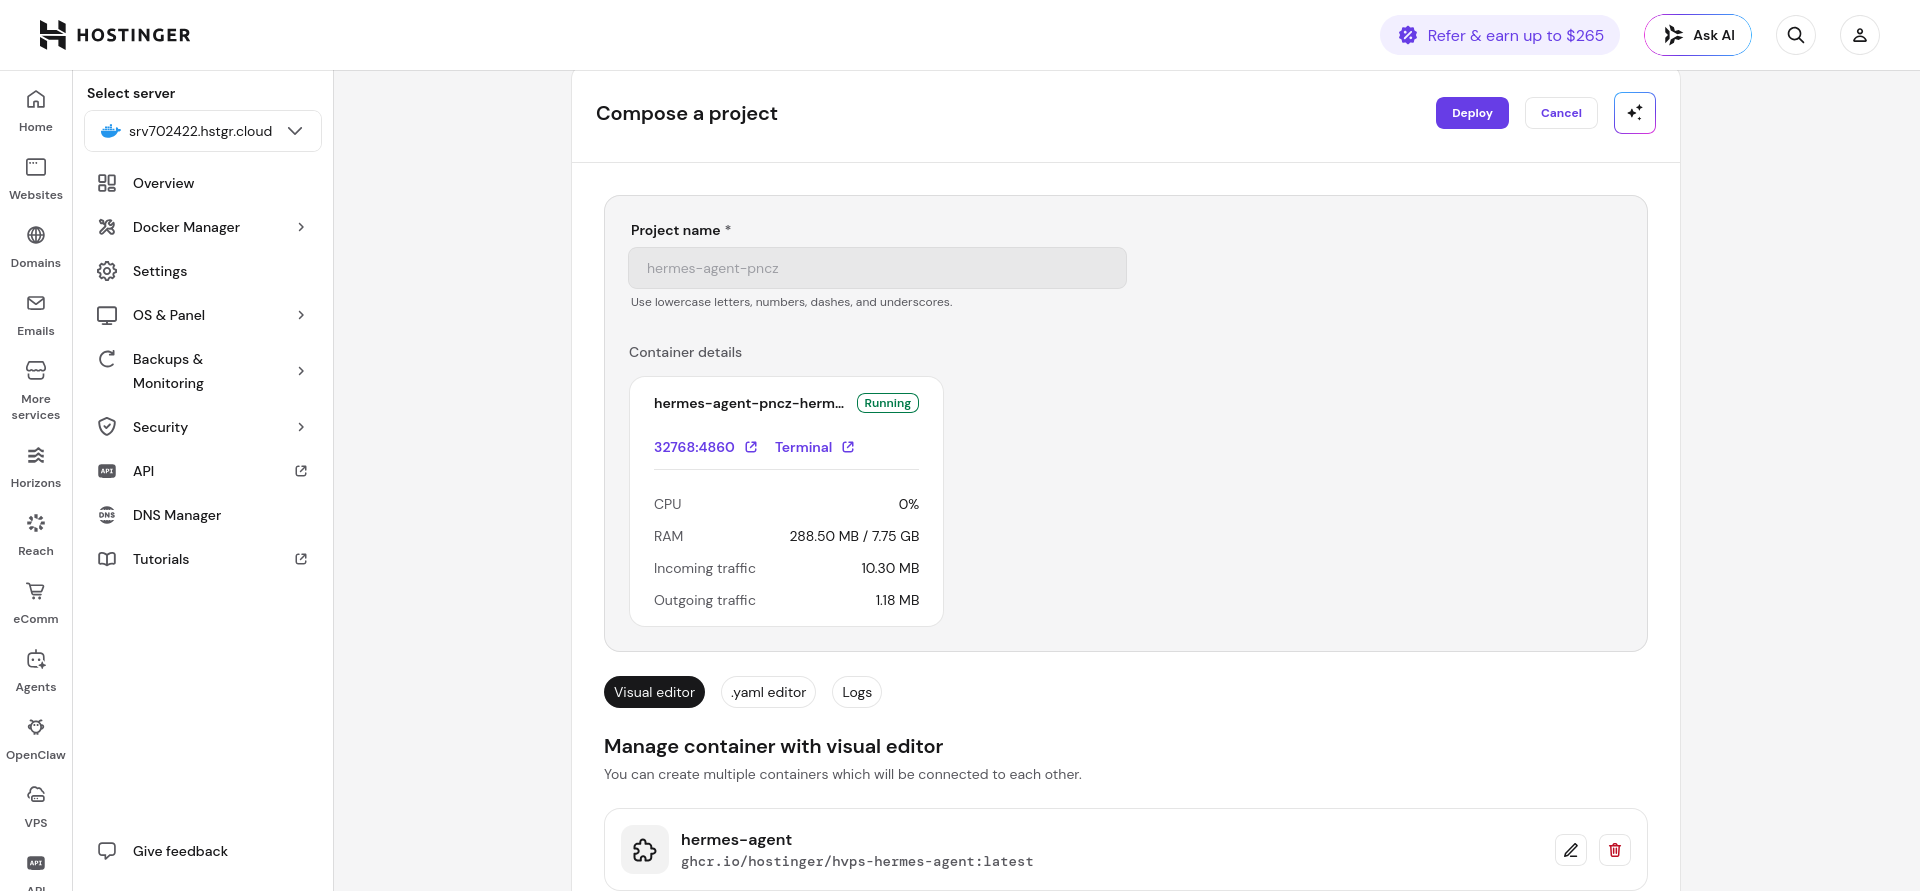This screenshot has width=1920, height=891.
Task: Switch to Logs tab
Action: (857, 692)
